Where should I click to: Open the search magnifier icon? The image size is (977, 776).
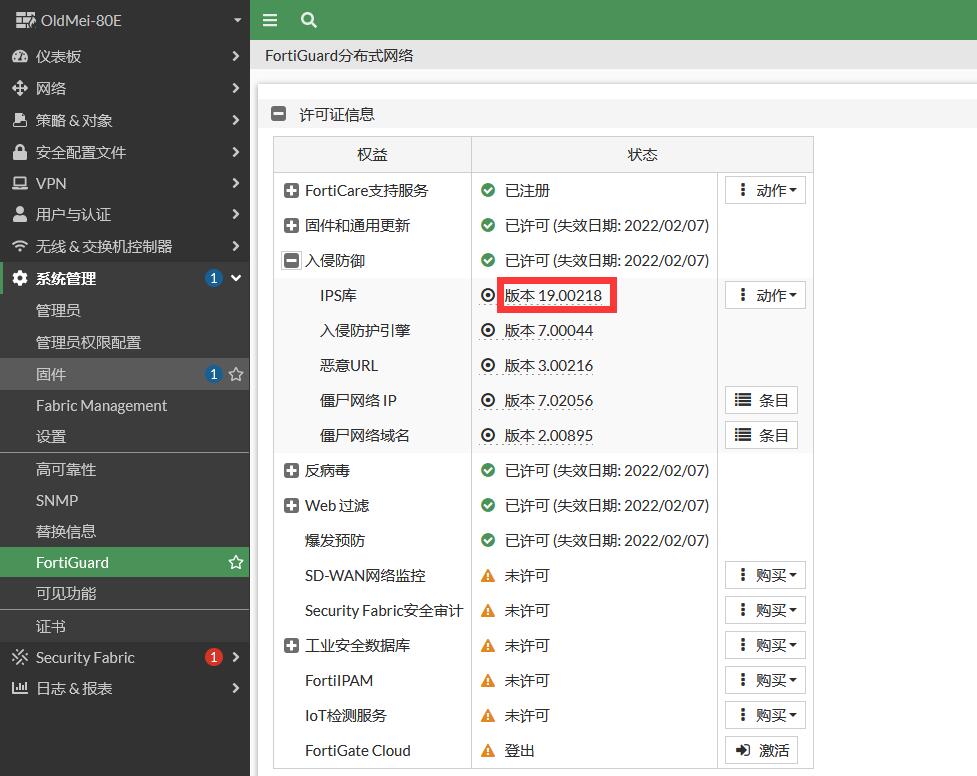(308, 20)
